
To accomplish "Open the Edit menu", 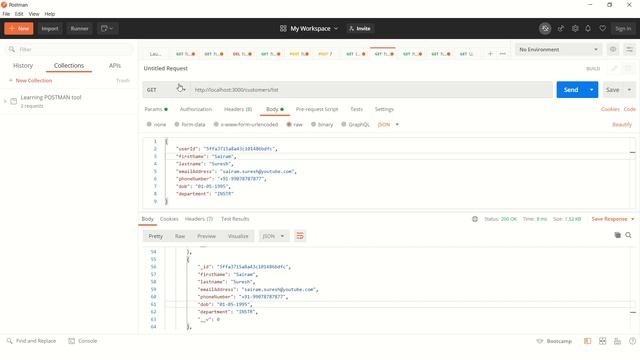I will point(19,14).
